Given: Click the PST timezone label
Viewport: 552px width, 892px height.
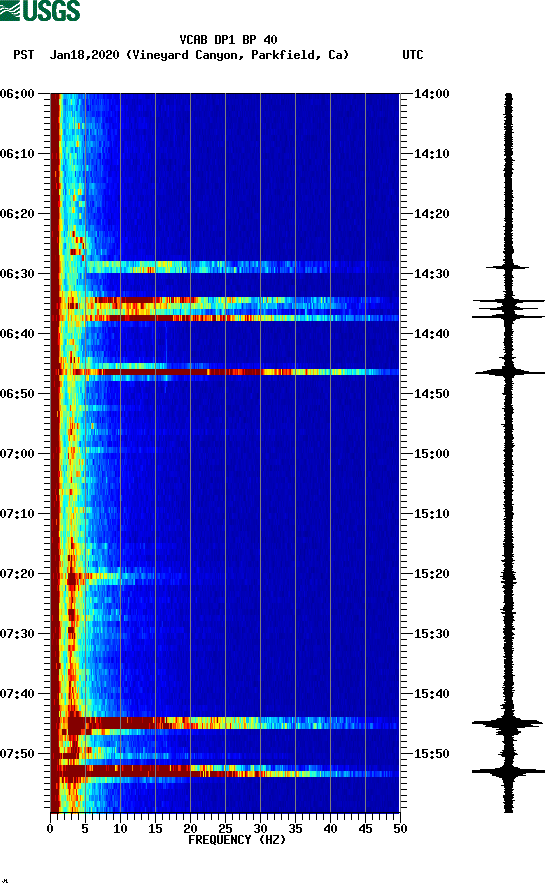Looking at the screenshot, I should point(24,55).
